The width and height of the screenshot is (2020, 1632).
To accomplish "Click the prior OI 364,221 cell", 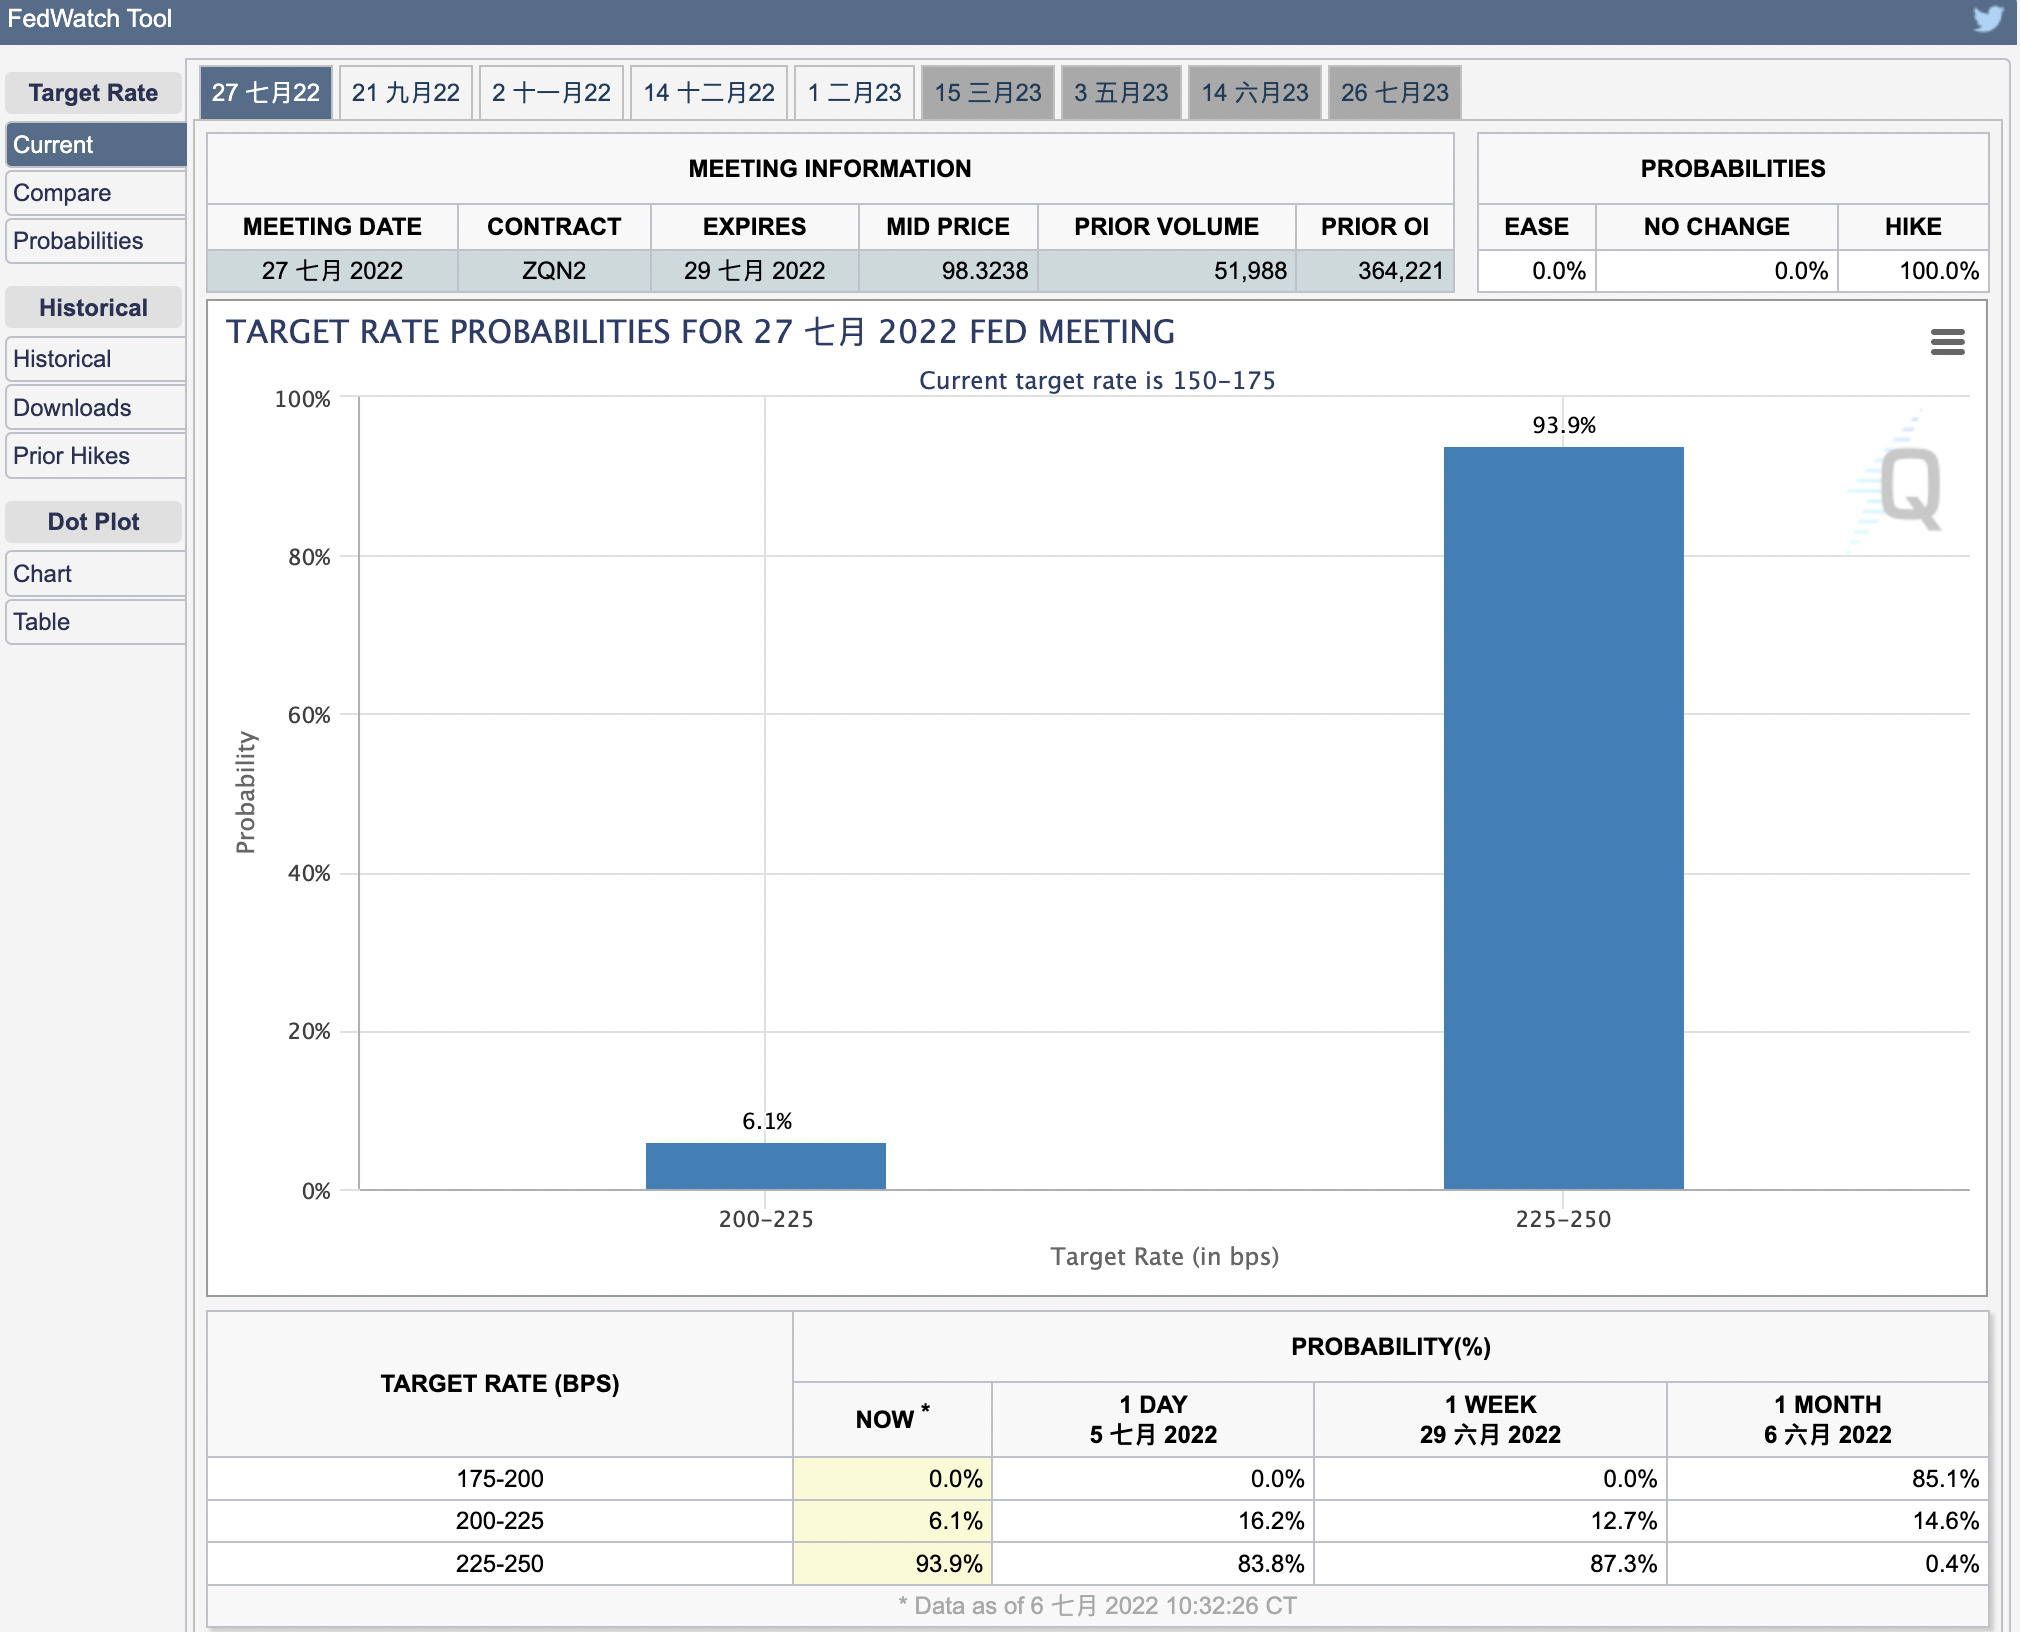I will (1375, 271).
